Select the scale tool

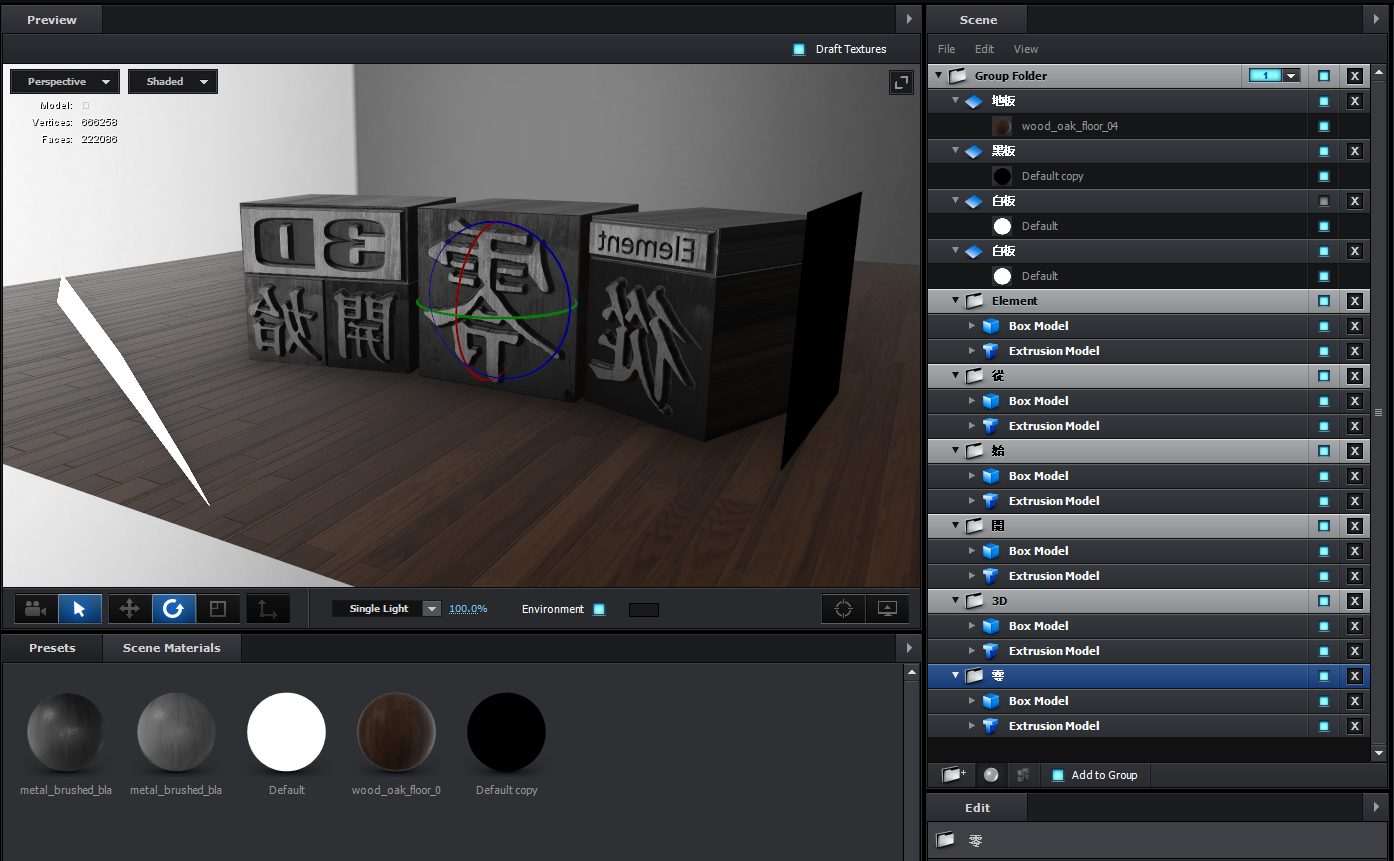(217, 608)
